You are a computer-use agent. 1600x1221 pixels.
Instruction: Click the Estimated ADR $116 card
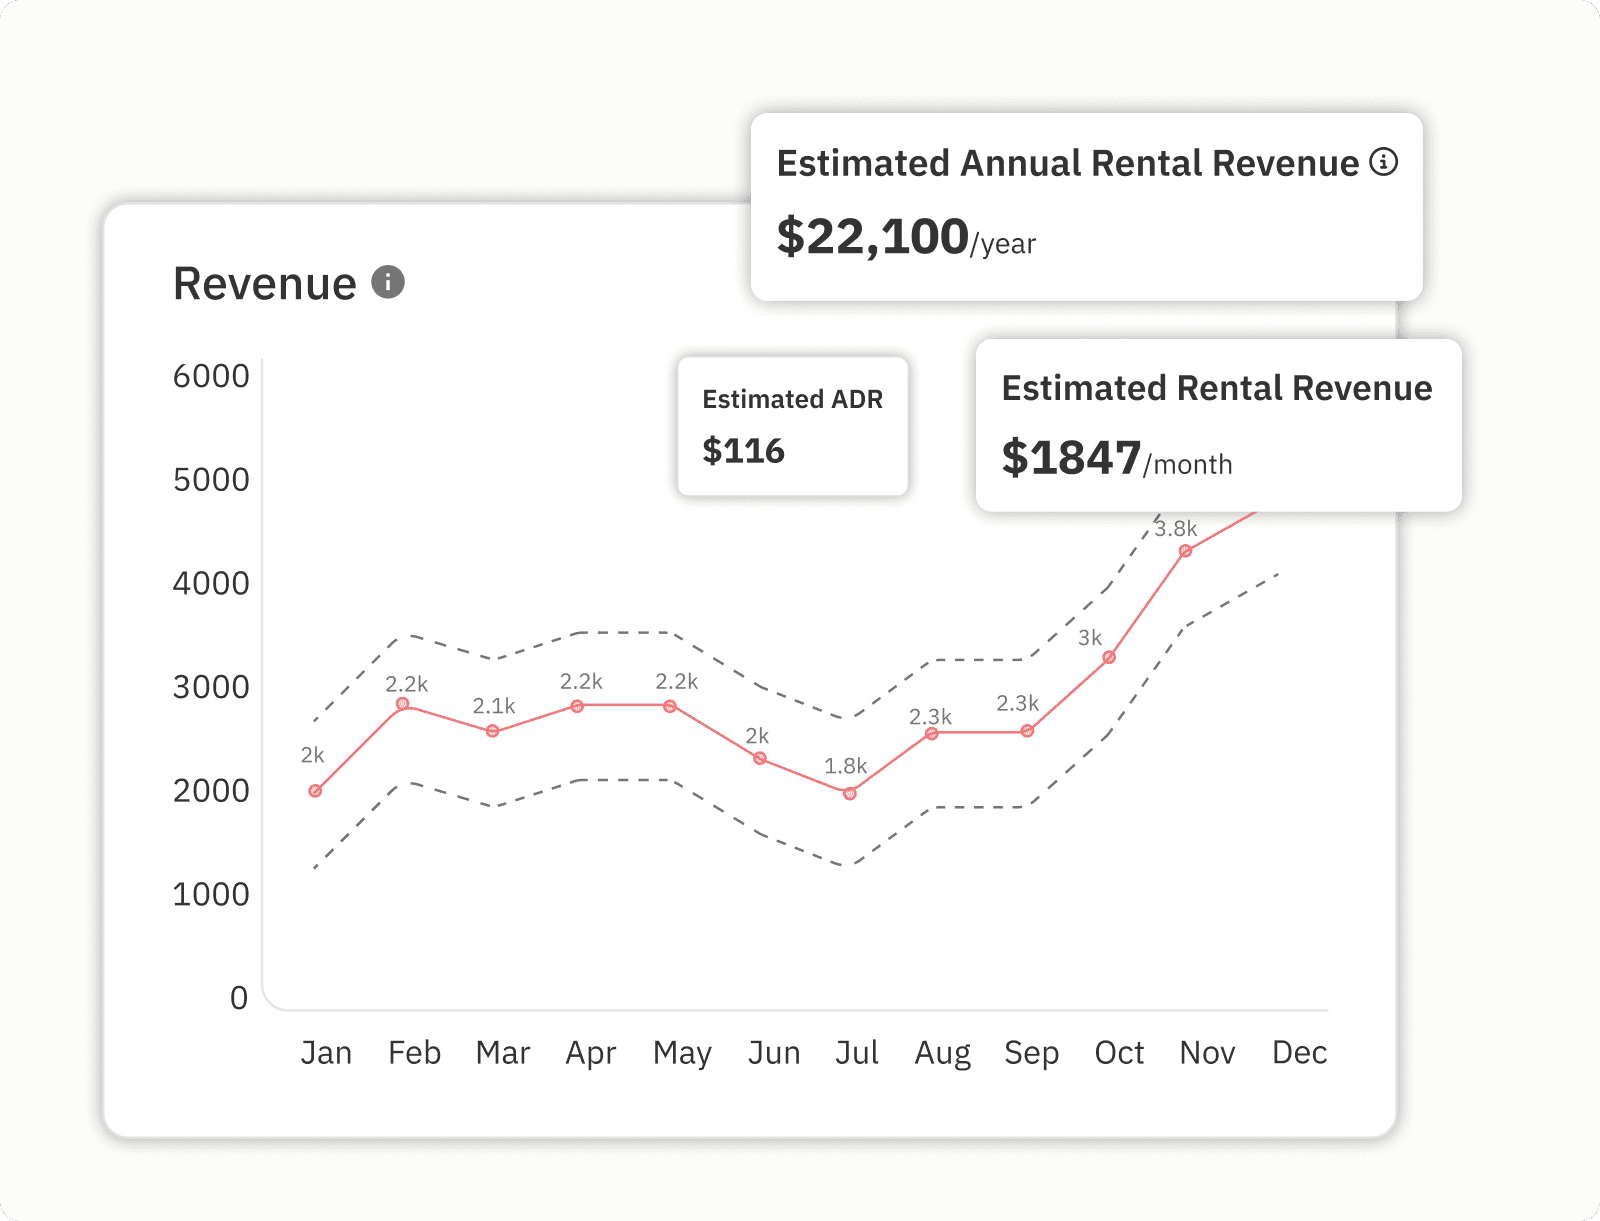pyautogui.click(x=792, y=426)
